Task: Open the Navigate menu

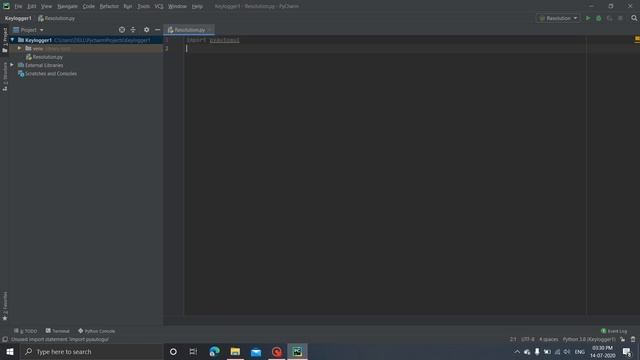Action: coord(67,7)
